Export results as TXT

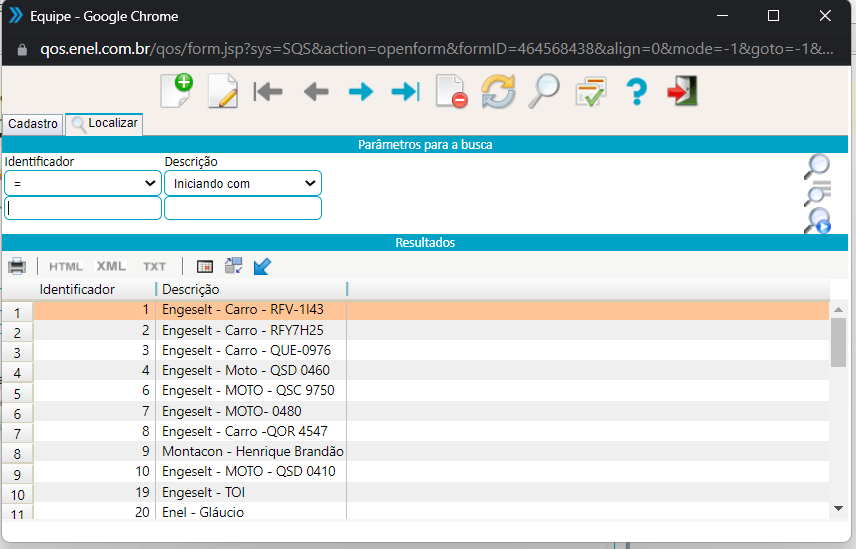click(x=154, y=266)
